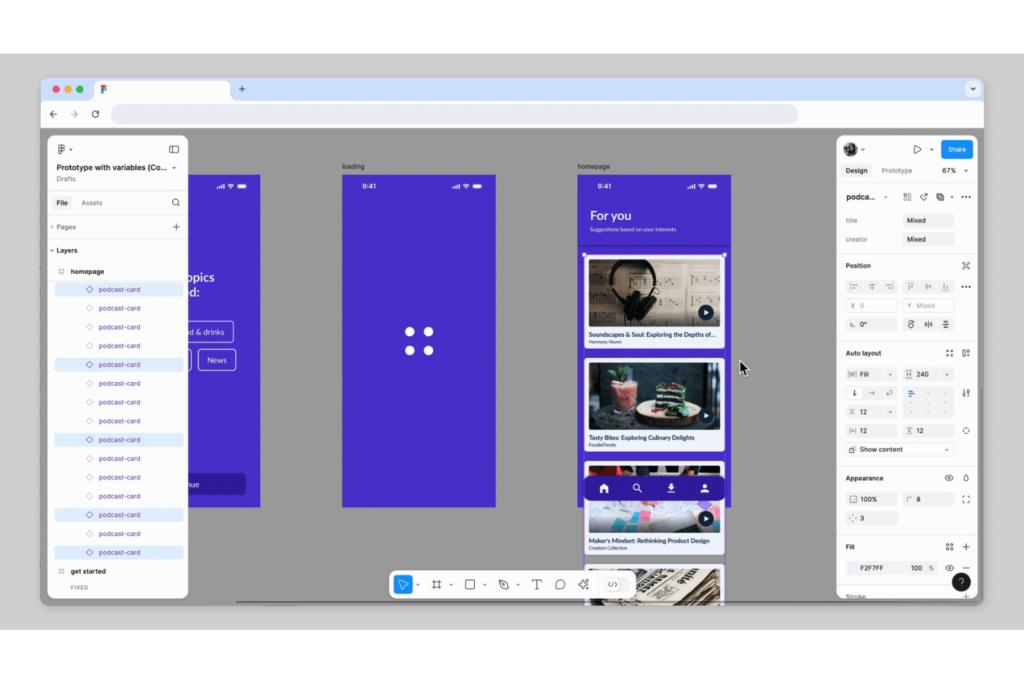Add a new fill with plus
1024x683 pixels.
pos(966,547)
